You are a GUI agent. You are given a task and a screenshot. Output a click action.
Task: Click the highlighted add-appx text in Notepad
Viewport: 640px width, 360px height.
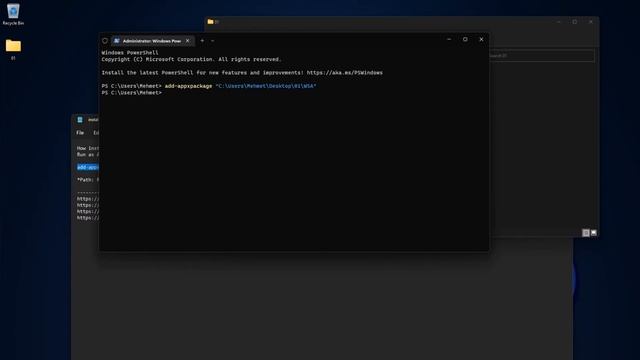88,167
